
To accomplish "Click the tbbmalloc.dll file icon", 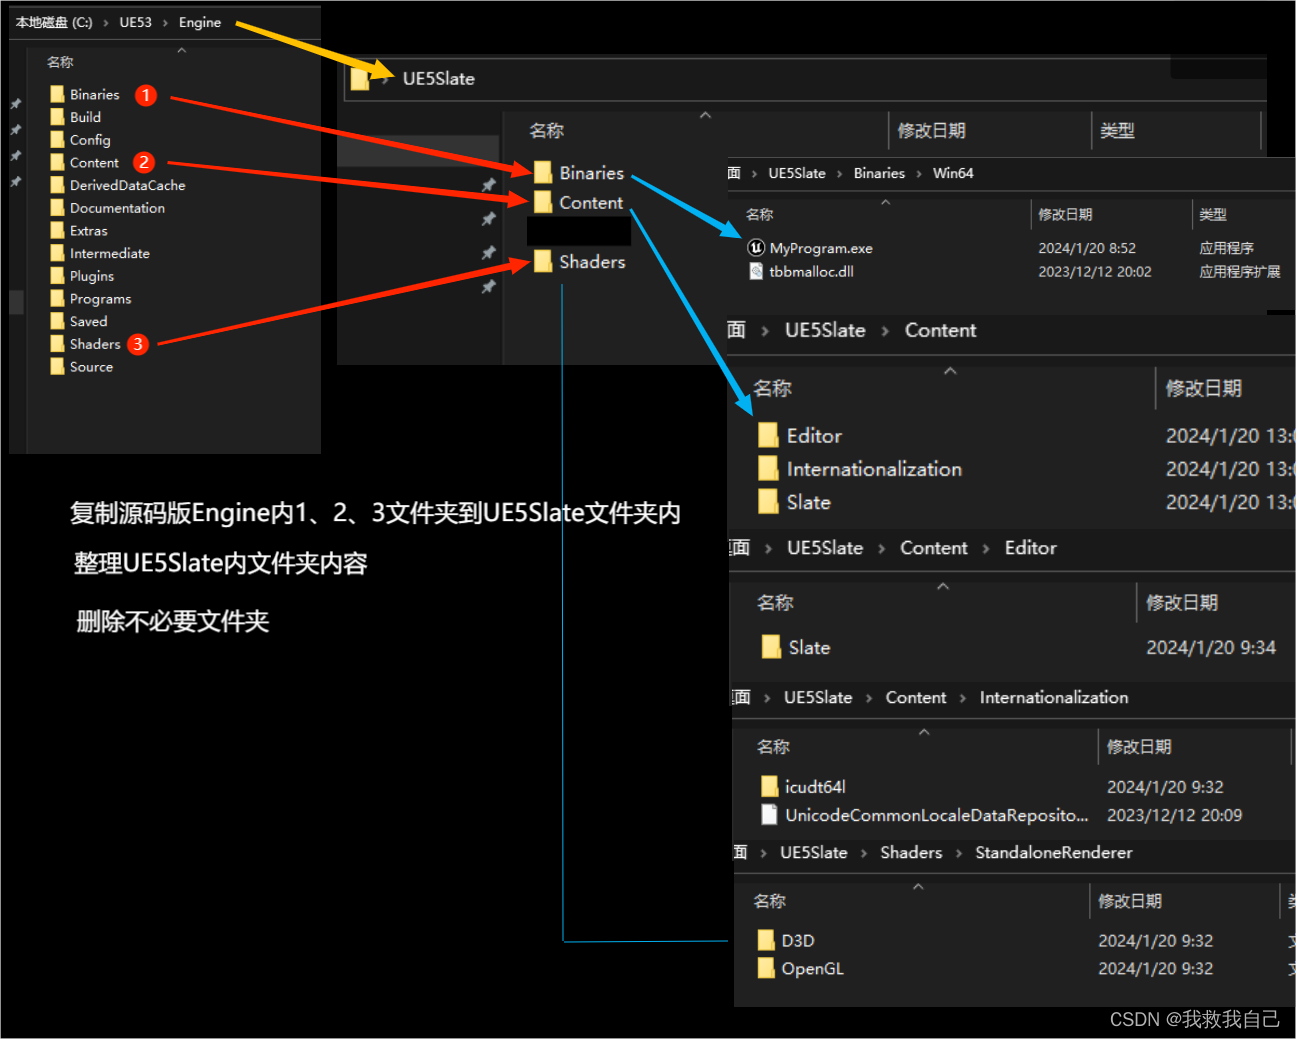I will tap(756, 271).
